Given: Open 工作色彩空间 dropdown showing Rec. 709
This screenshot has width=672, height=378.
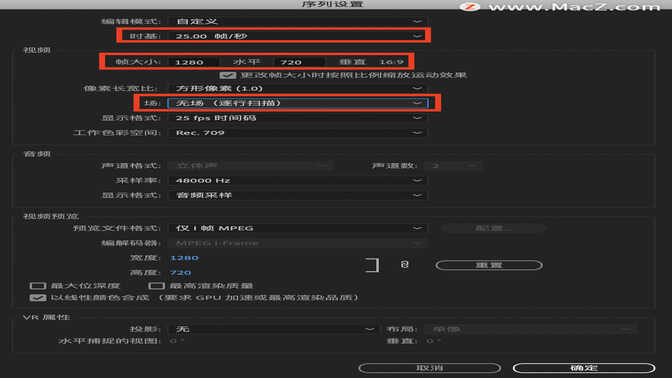Looking at the screenshot, I should (x=297, y=133).
